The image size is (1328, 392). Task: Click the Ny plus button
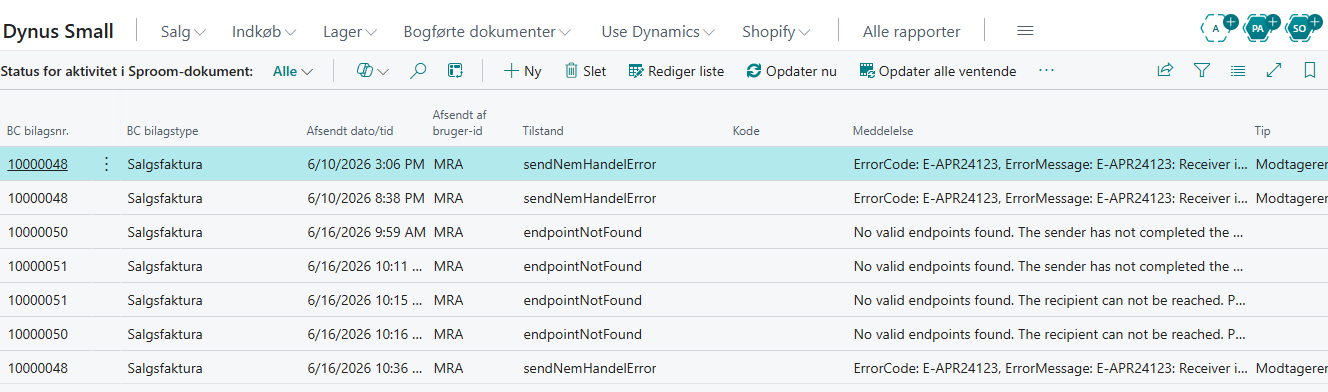point(522,71)
